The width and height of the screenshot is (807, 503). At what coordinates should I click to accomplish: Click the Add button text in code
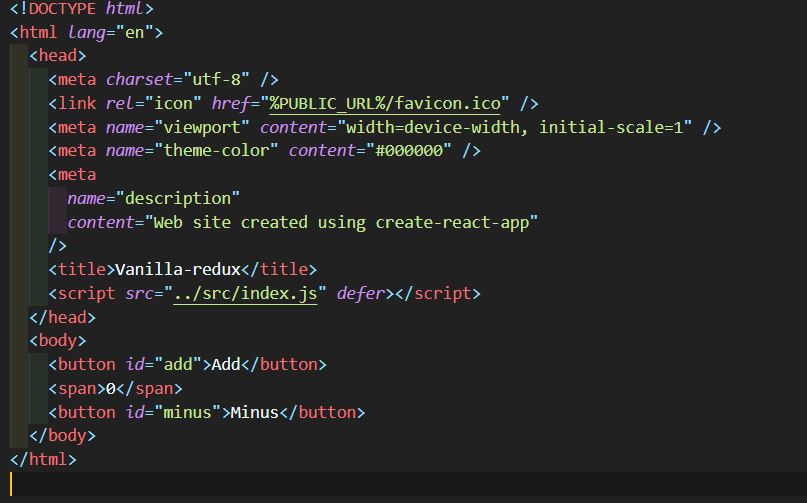226,365
